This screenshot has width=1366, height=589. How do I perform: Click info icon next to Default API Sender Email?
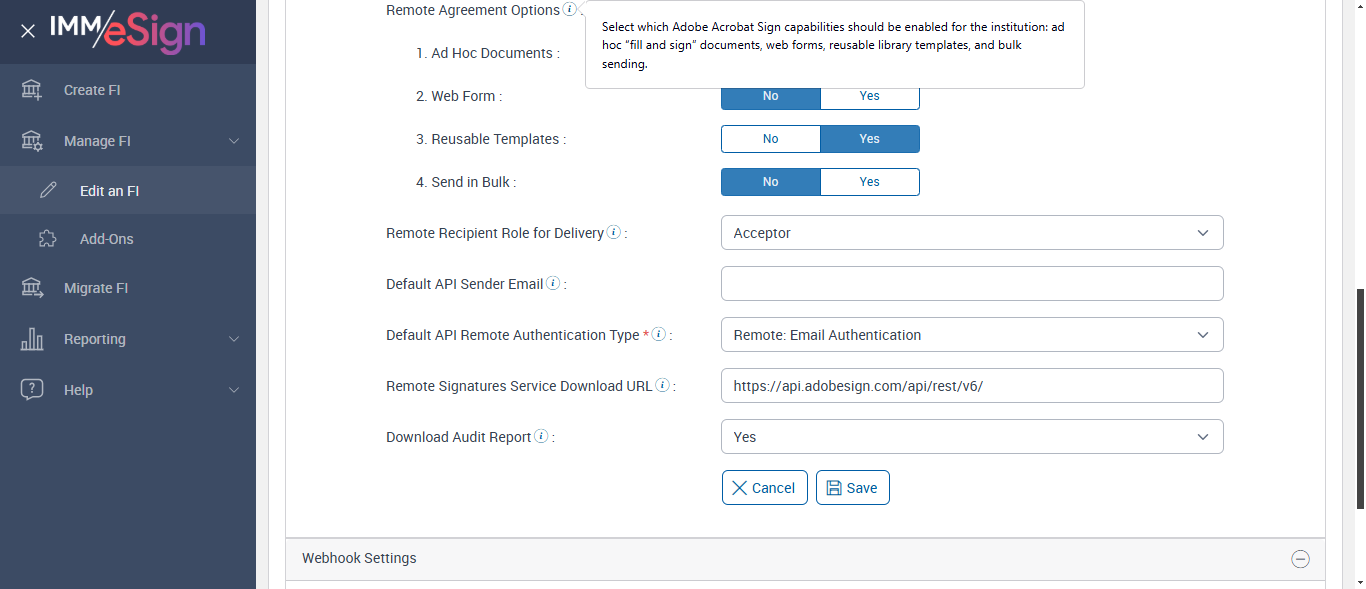553,284
